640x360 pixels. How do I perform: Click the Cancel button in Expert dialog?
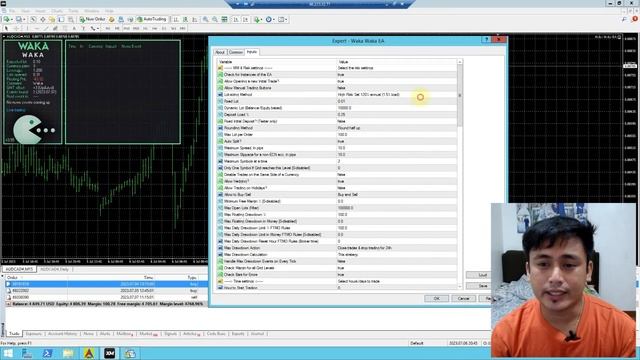pyautogui.click(x=463, y=298)
